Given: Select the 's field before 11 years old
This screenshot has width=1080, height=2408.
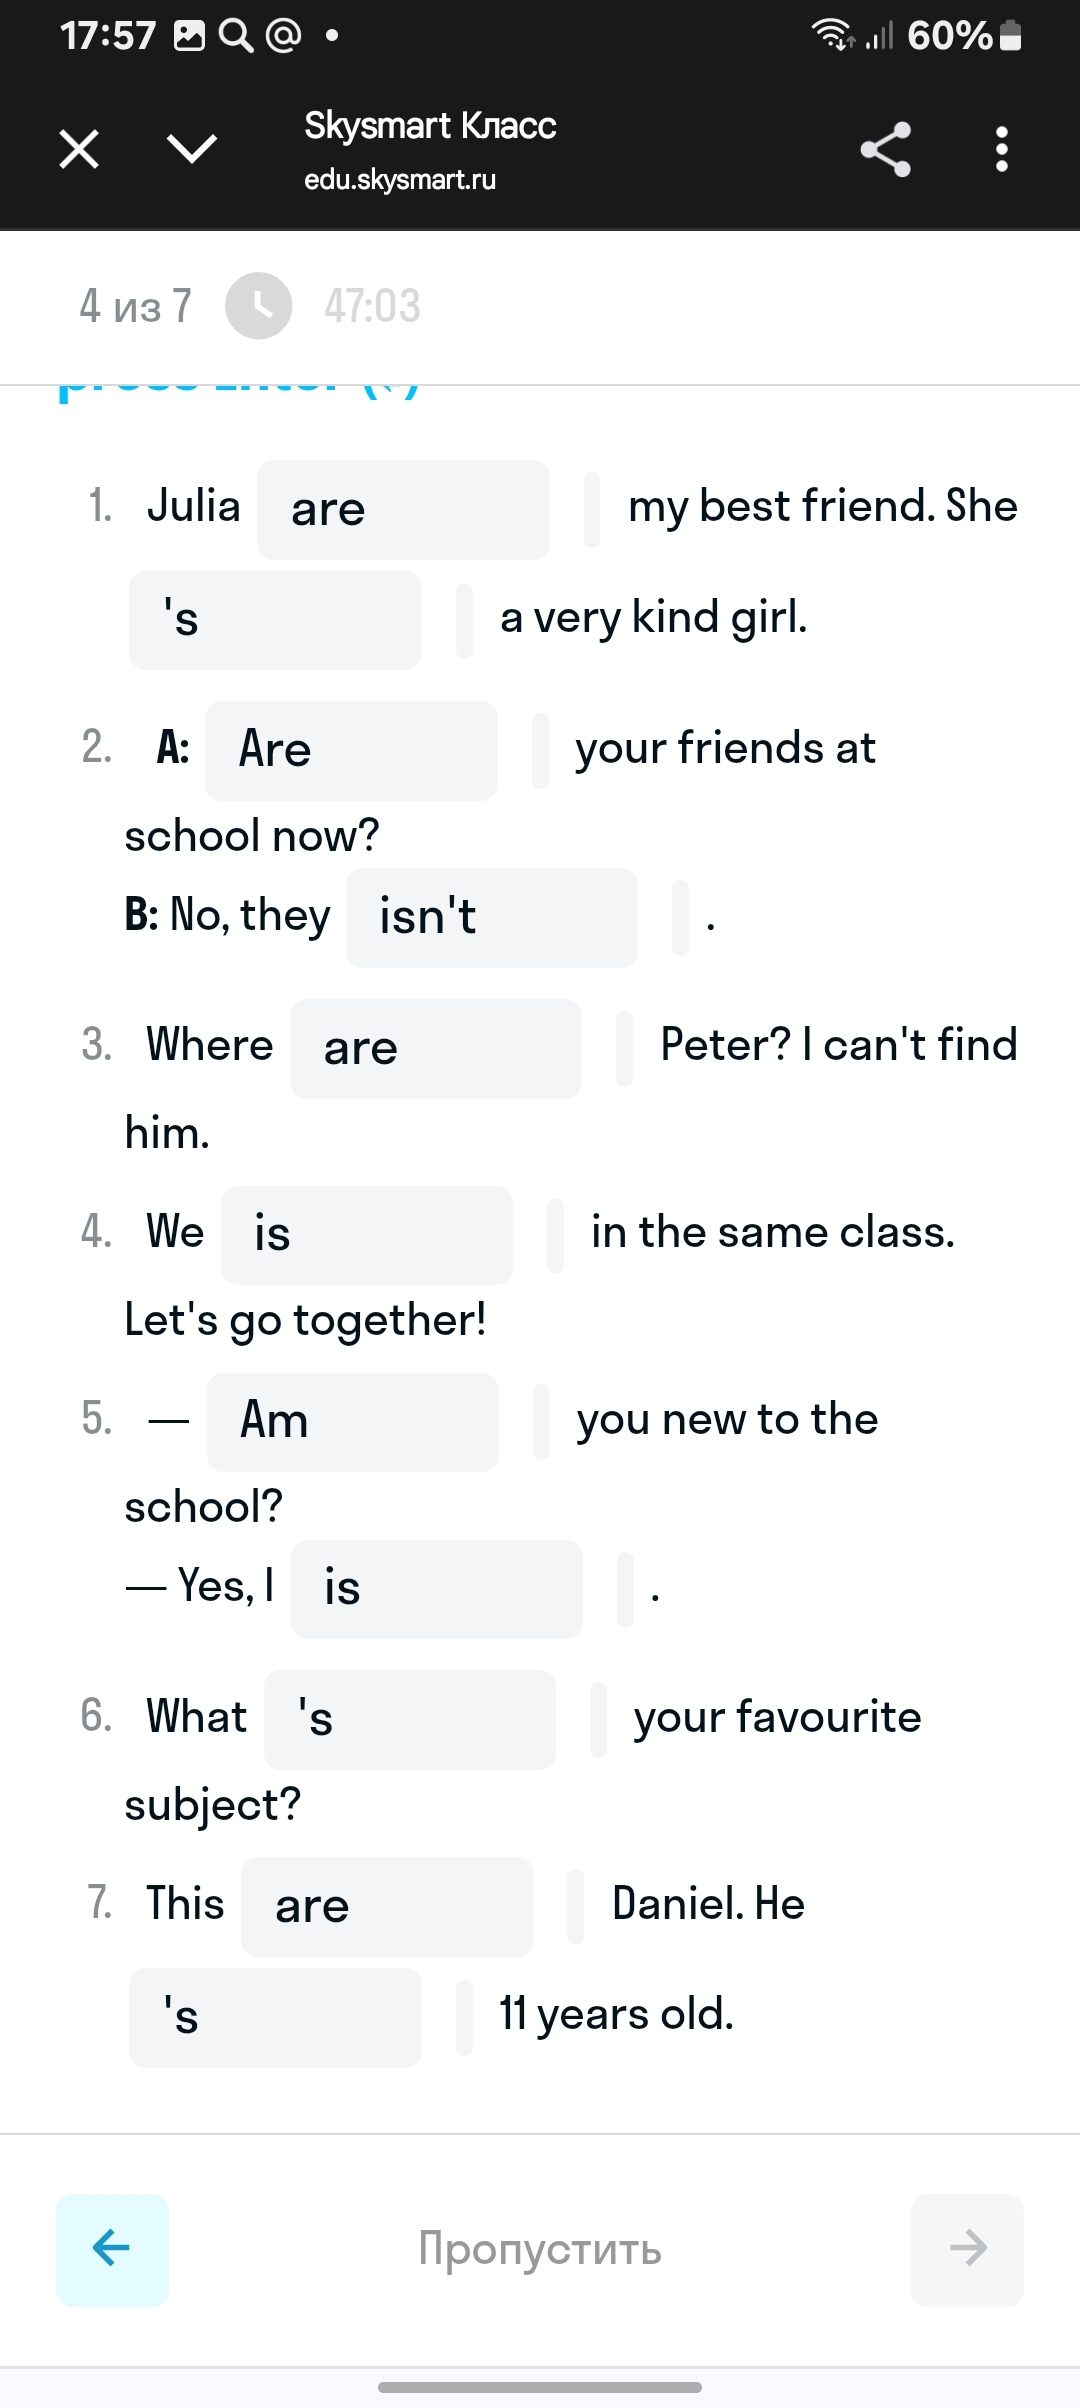Looking at the screenshot, I should (x=275, y=2018).
